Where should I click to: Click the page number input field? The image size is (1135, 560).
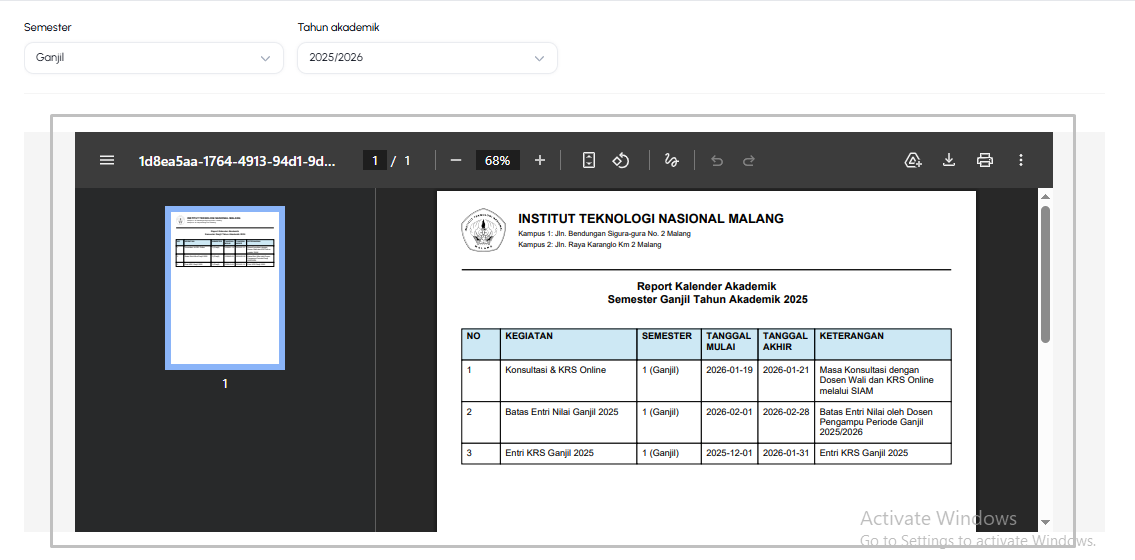374,160
